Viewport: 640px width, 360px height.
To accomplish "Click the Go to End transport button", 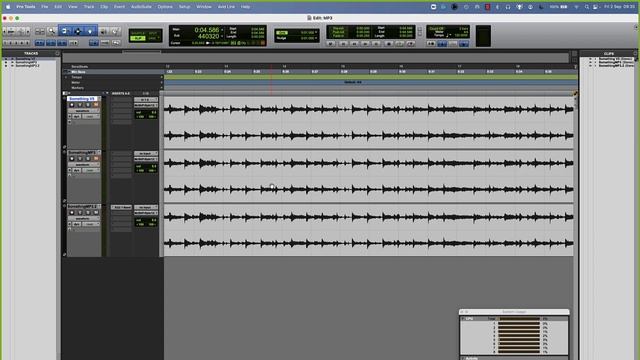I will [x=376, y=44].
